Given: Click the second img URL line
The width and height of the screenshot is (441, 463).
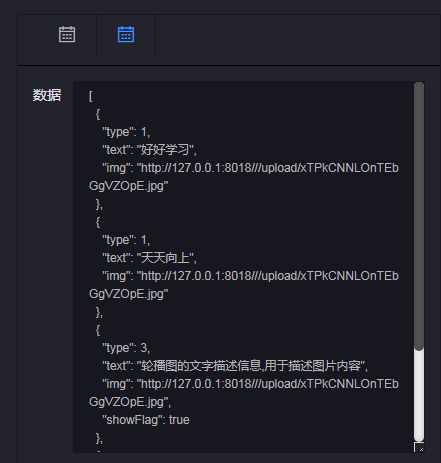Looking at the screenshot, I should [250, 276].
